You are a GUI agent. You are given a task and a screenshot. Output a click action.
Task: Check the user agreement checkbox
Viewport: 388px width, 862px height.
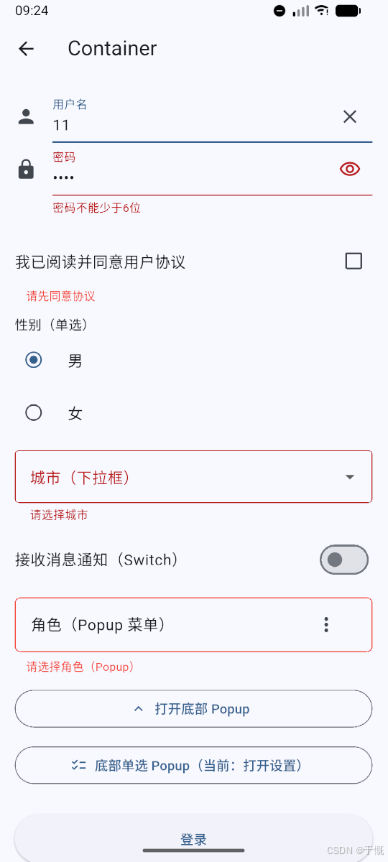click(x=353, y=261)
